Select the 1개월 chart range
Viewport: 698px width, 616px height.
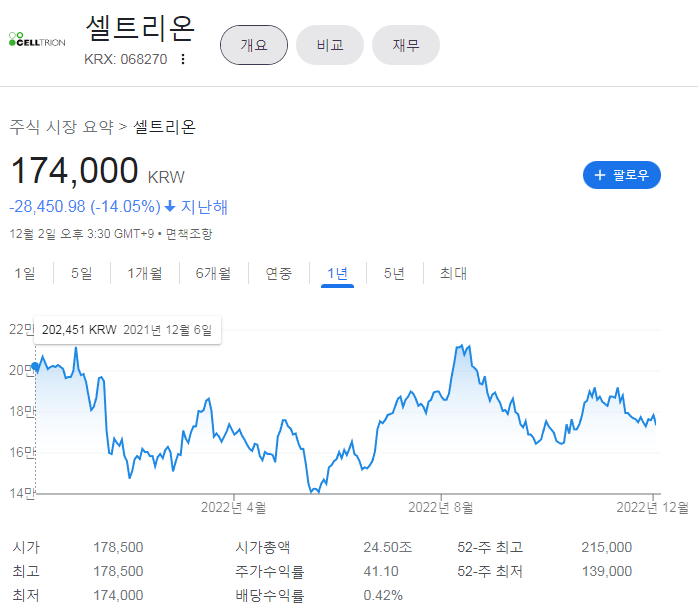(x=145, y=273)
